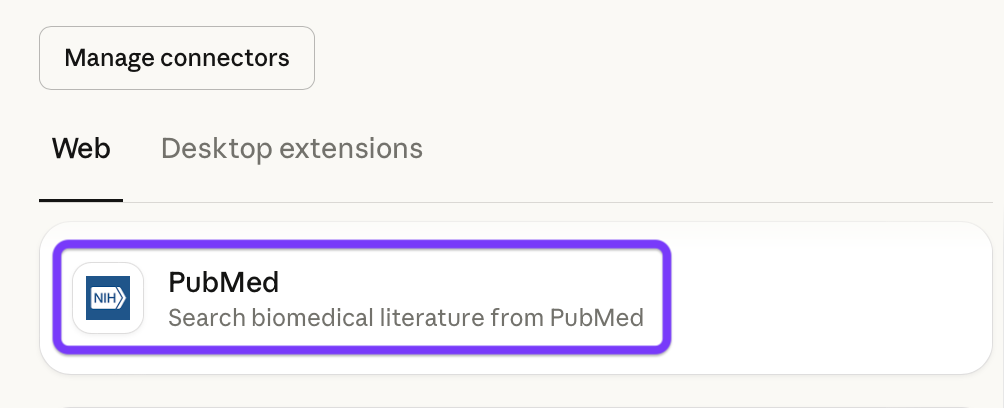Click the 'Search biomedical literature from PubMed' description

point(405,318)
